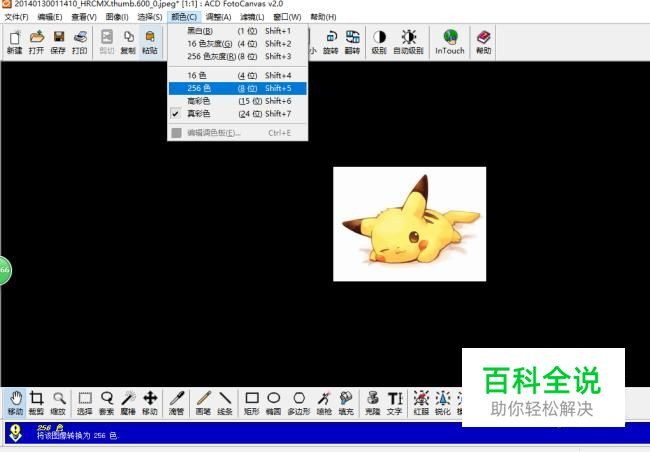Choose the 16 色 4-bit option
The image size is (650, 452).
(238, 75)
